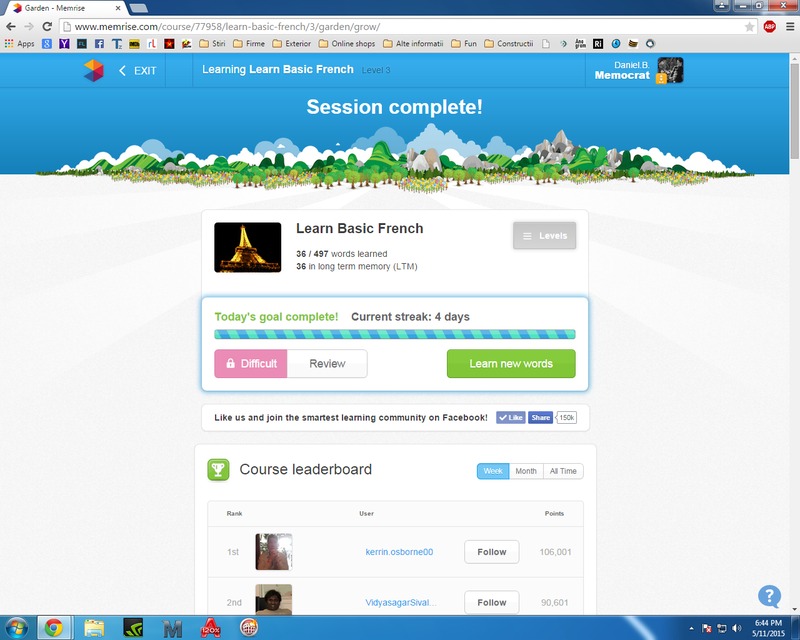The width and height of the screenshot is (800, 640).
Task: Open the network tray icon
Action: pos(721,628)
